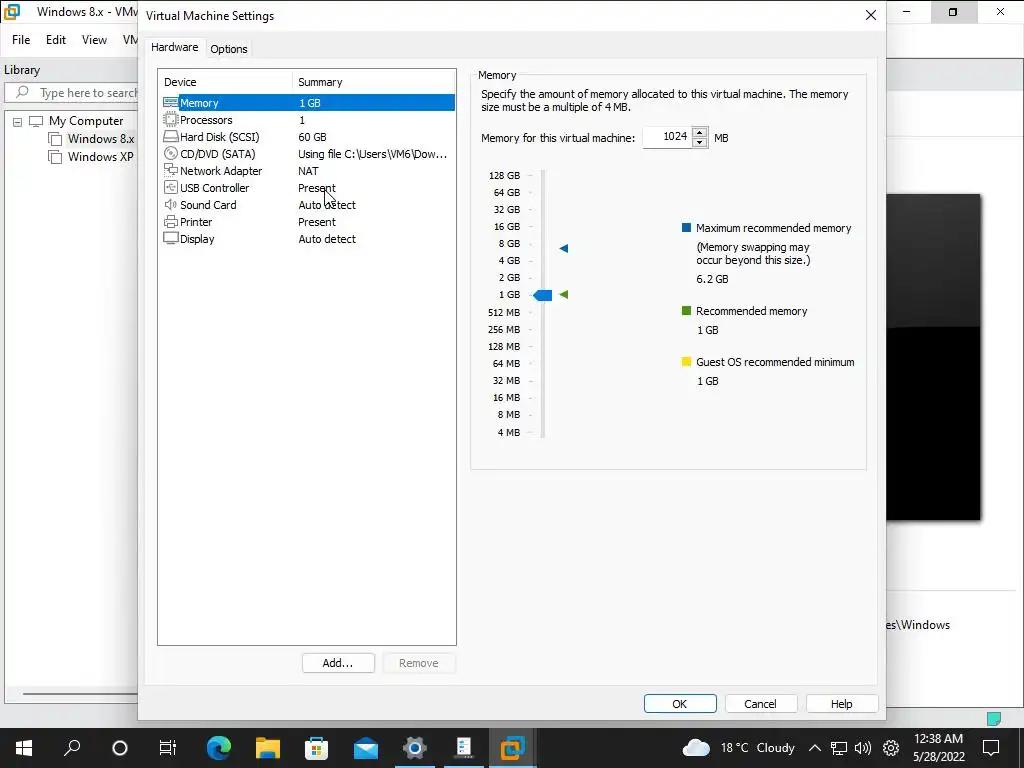Image resolution: width=1024 pixels, height=768 pixels.
Task: Open the Settings gear app in the taskbar
Action: [415, 748]
